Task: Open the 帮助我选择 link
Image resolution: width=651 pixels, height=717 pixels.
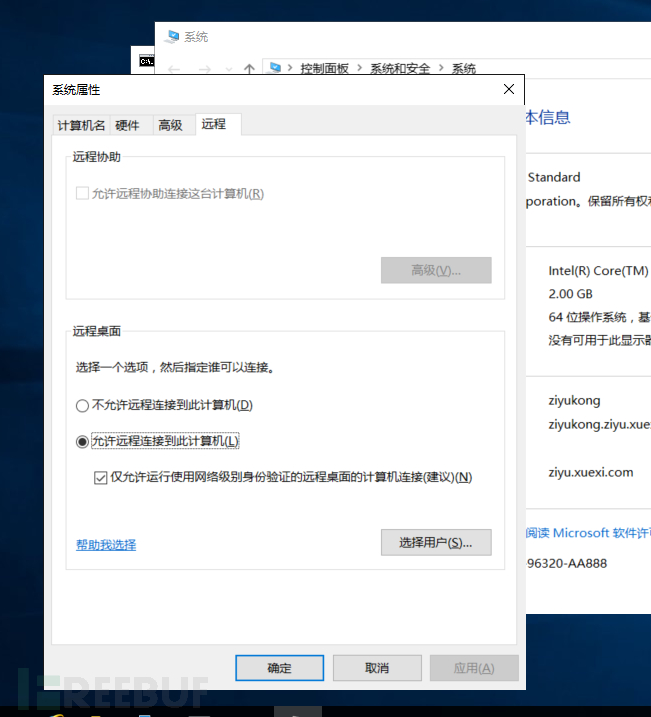Action: point(106,545)
